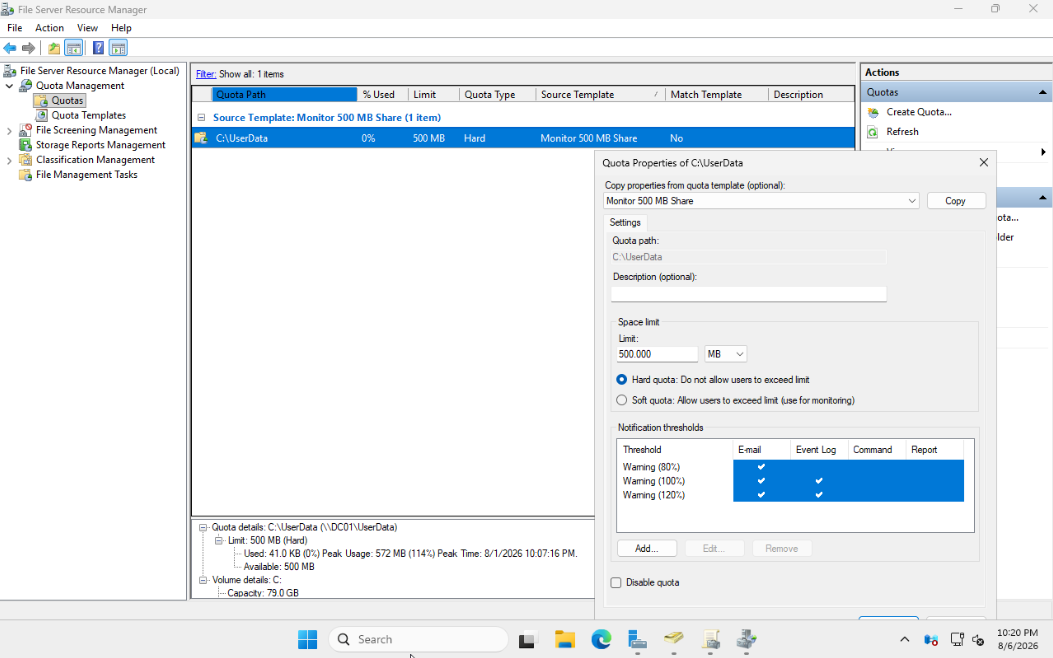Sort by % Used column header
The image size is (1053, 658).
(x=383, y=95)
